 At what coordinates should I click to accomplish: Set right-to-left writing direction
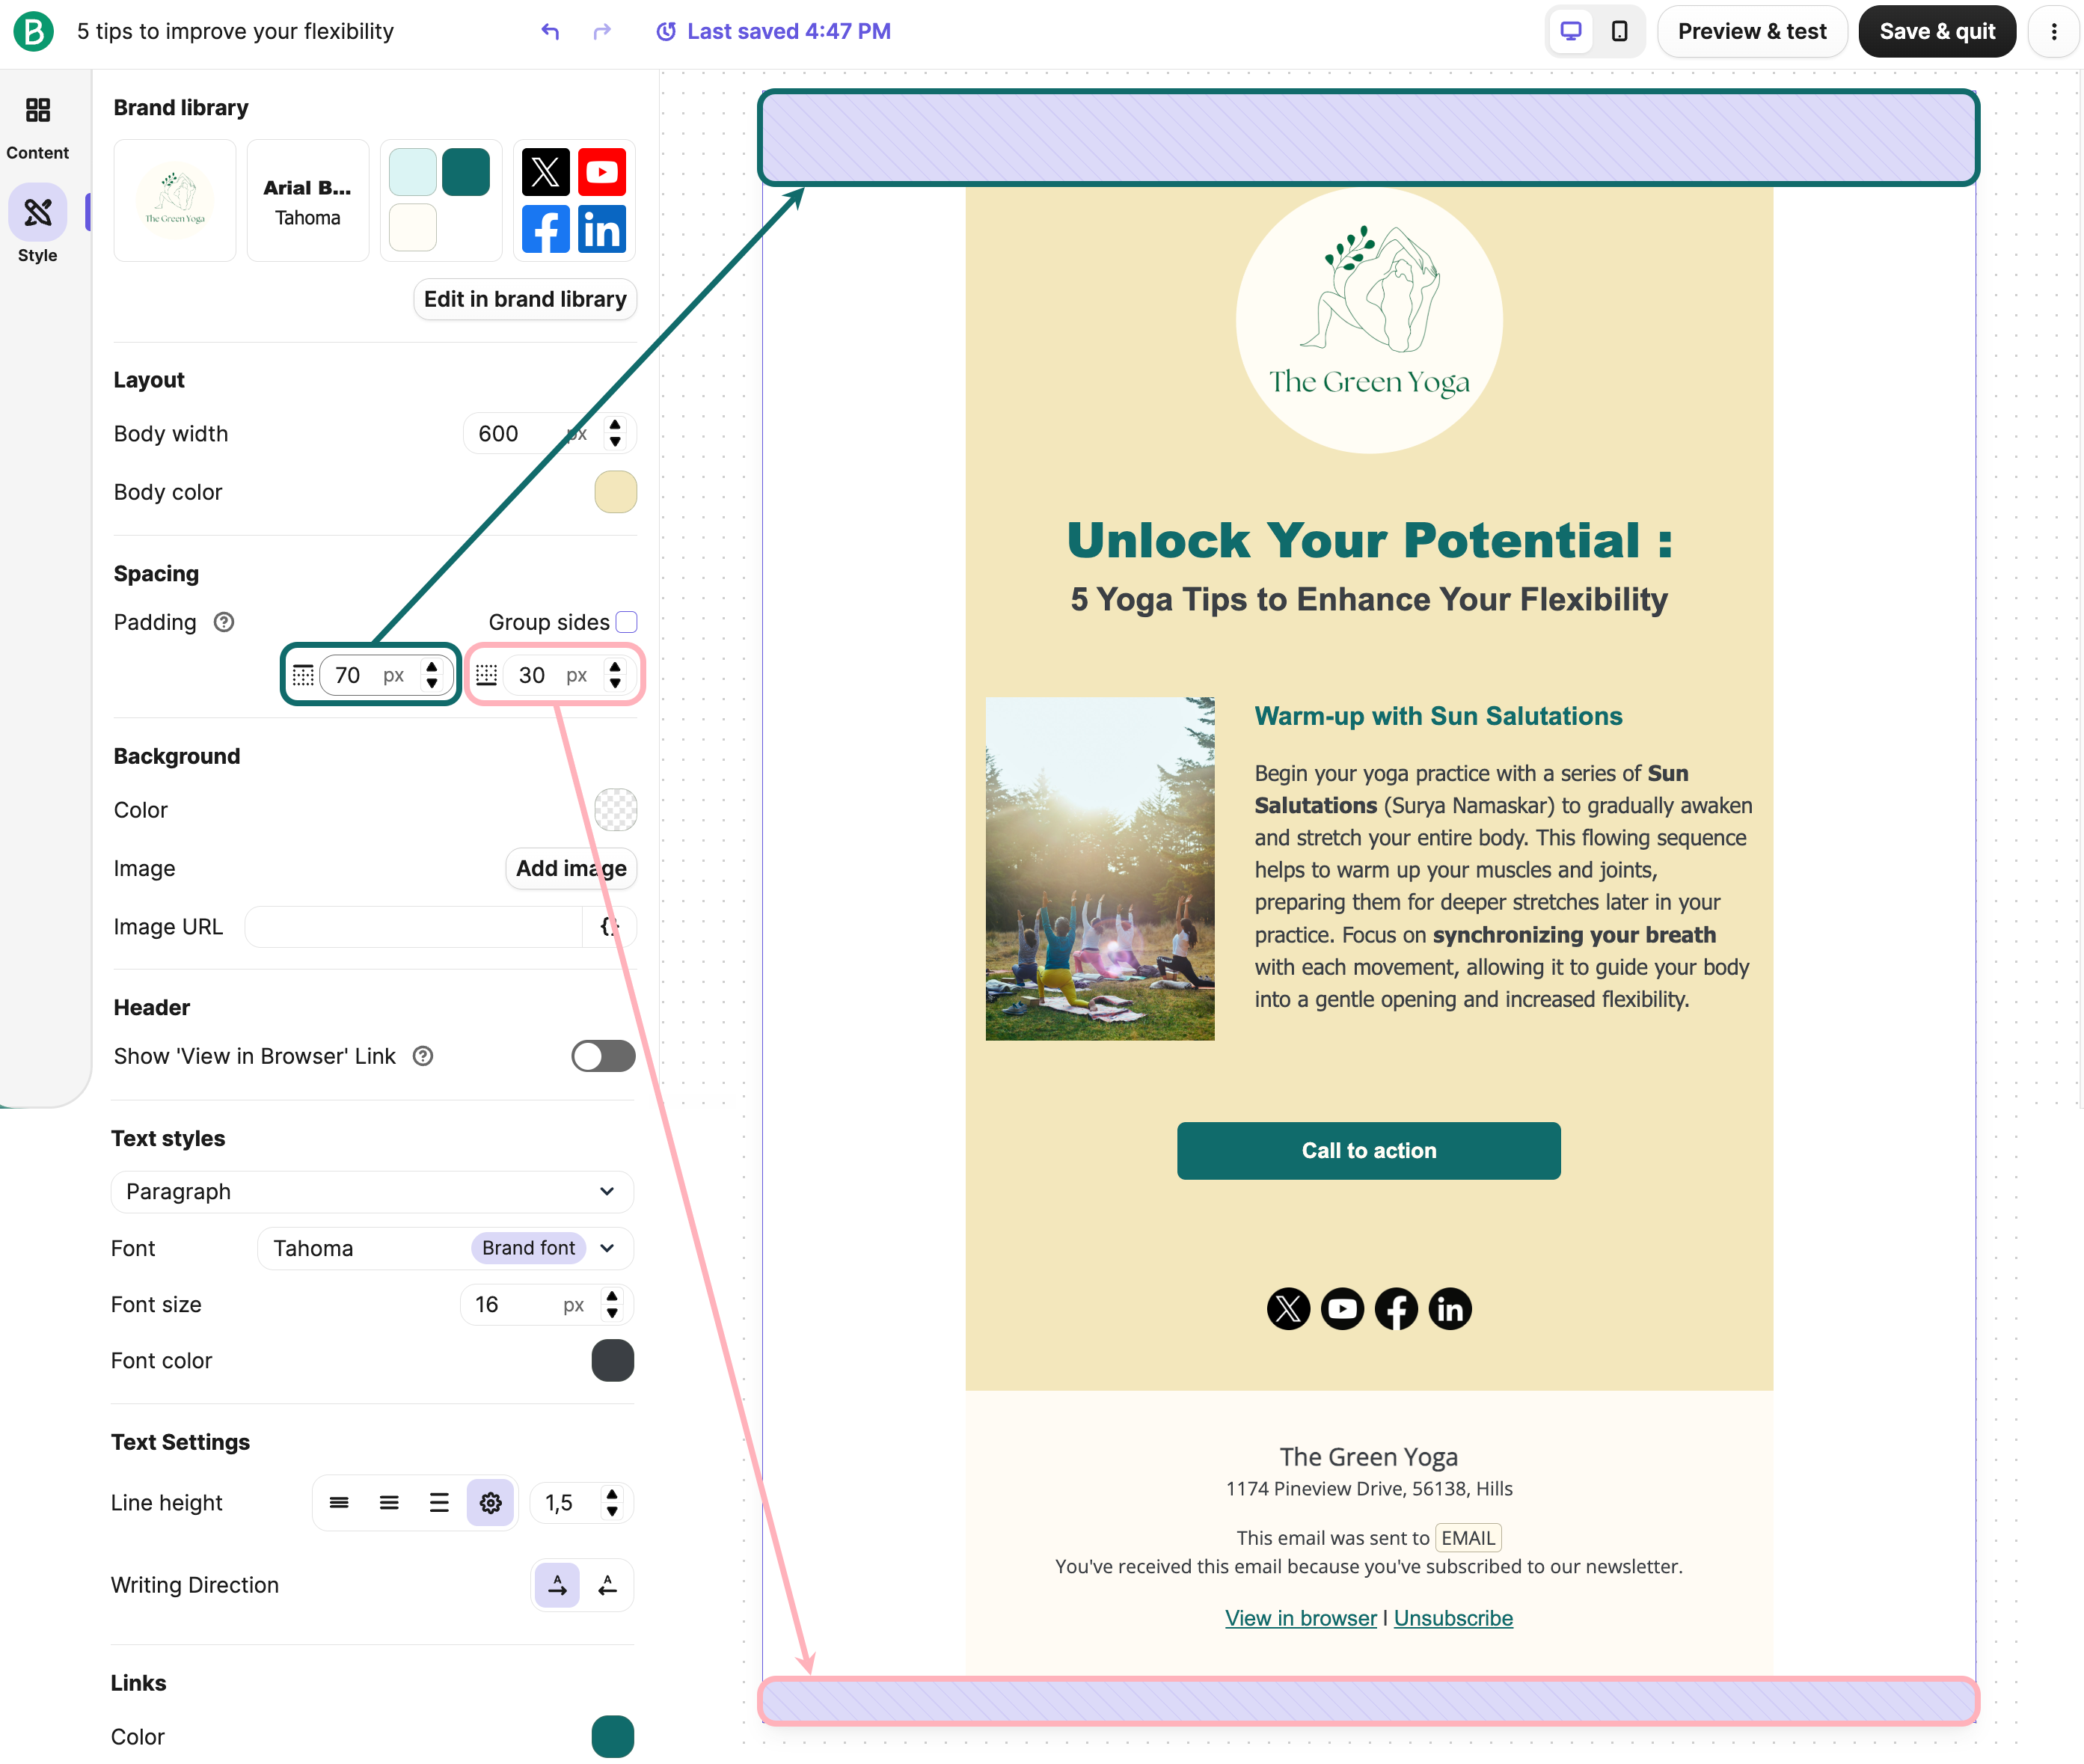[607, 1585]
